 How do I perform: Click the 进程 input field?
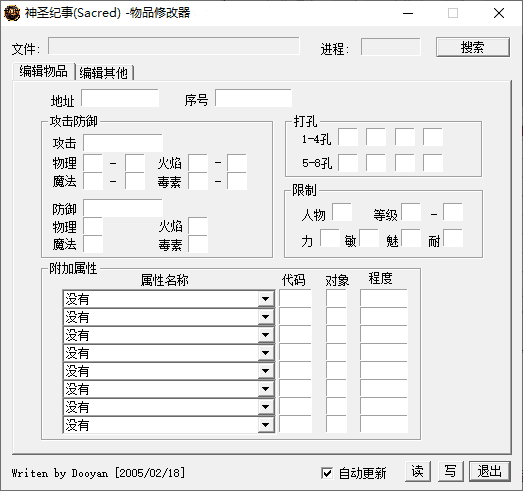[390, 47]
